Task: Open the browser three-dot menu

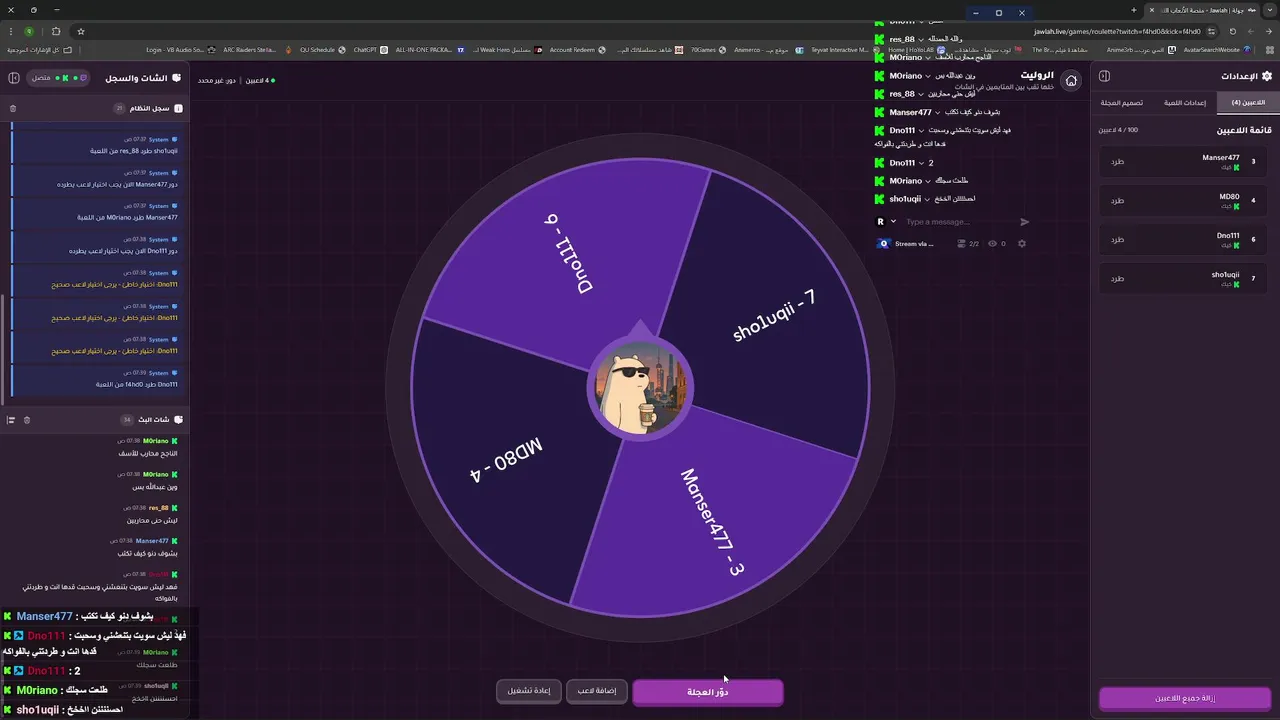Action: pos(11,31)
